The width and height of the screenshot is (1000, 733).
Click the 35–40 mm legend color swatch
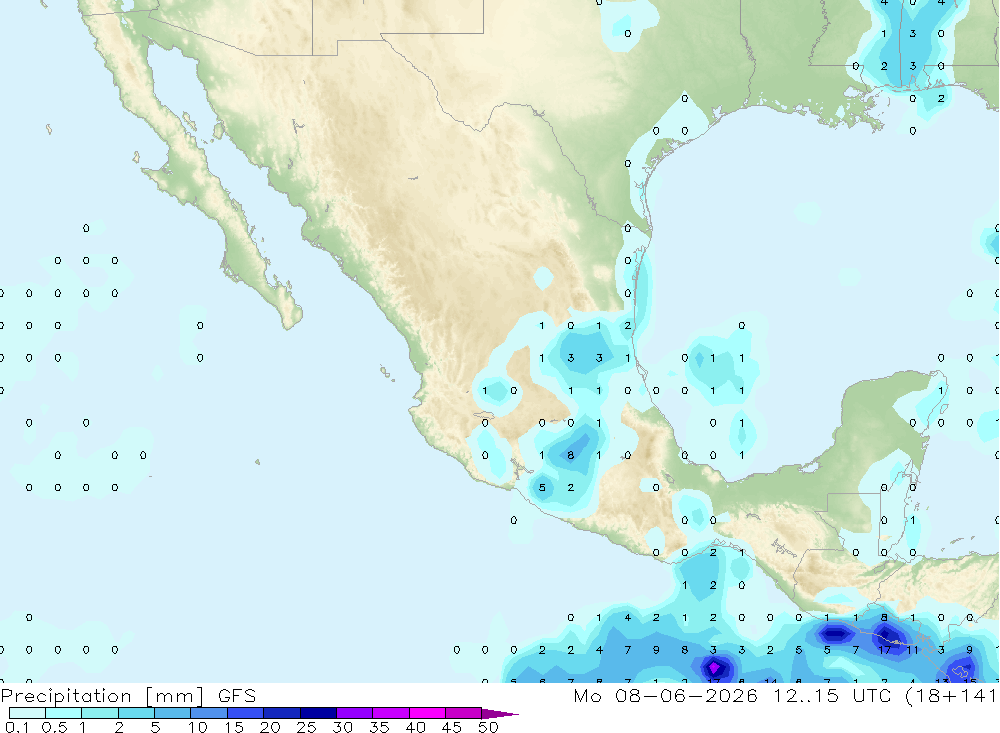391,713
